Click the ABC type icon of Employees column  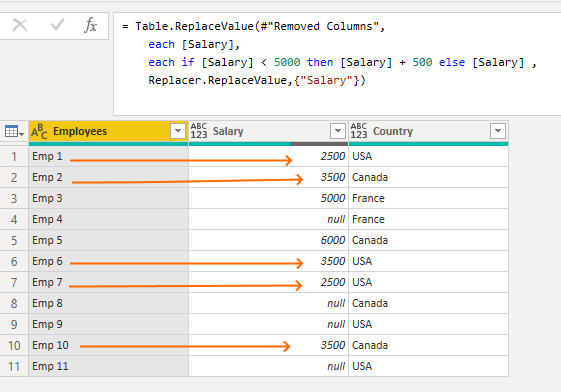point(39,131)
